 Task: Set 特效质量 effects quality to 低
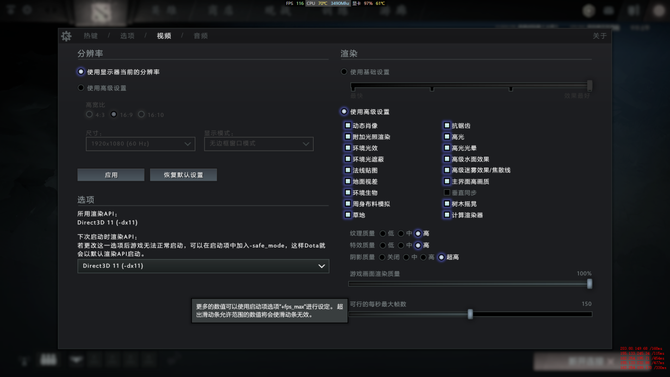click(382, 245)
